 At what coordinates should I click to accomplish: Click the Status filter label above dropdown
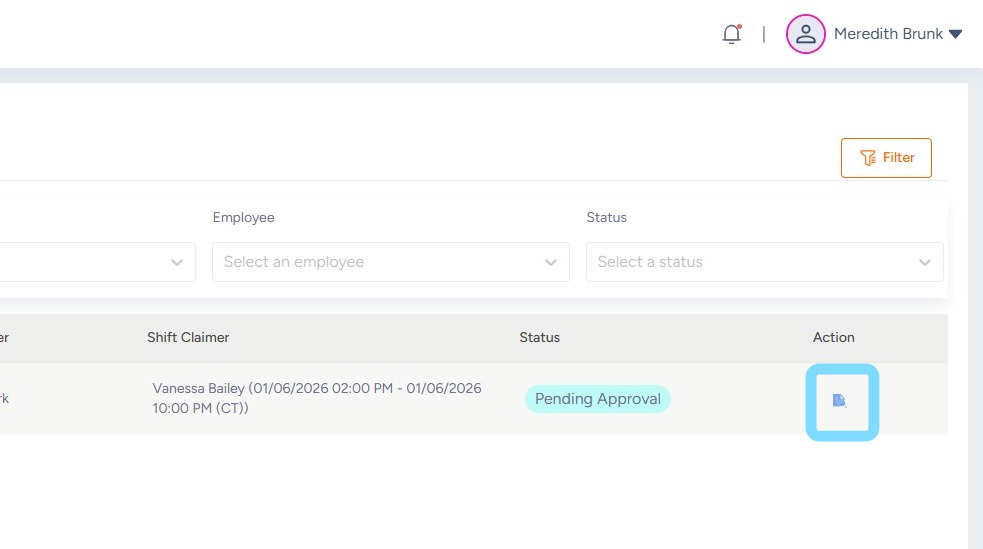pyautogui.click(x=606, y=217)
